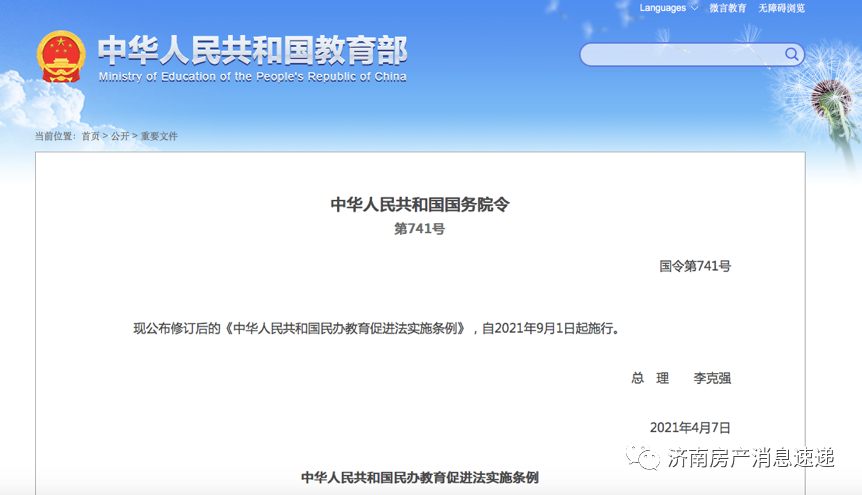Open 公开 in the breadcrumb
The height and width of the screenshot is (495, 862).
120,136
